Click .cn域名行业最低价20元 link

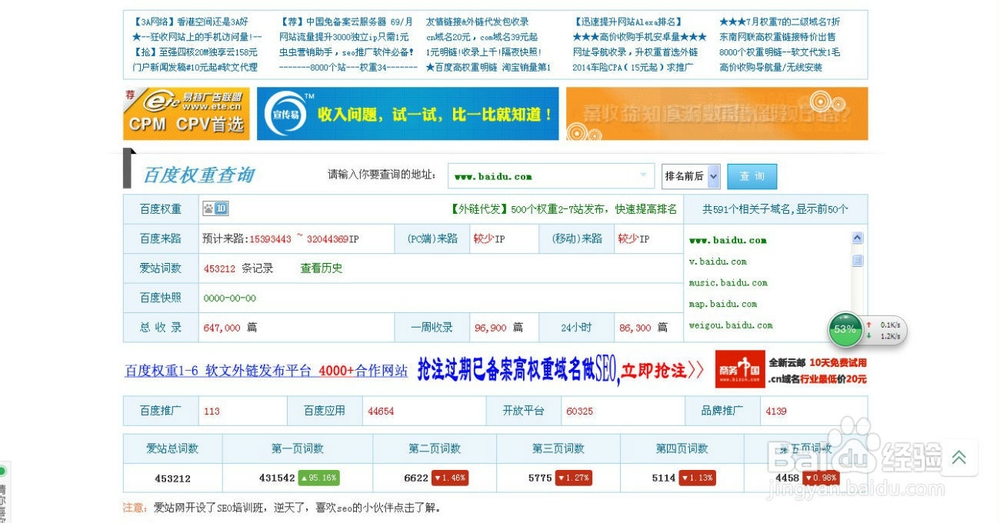[x=817, y=379]
